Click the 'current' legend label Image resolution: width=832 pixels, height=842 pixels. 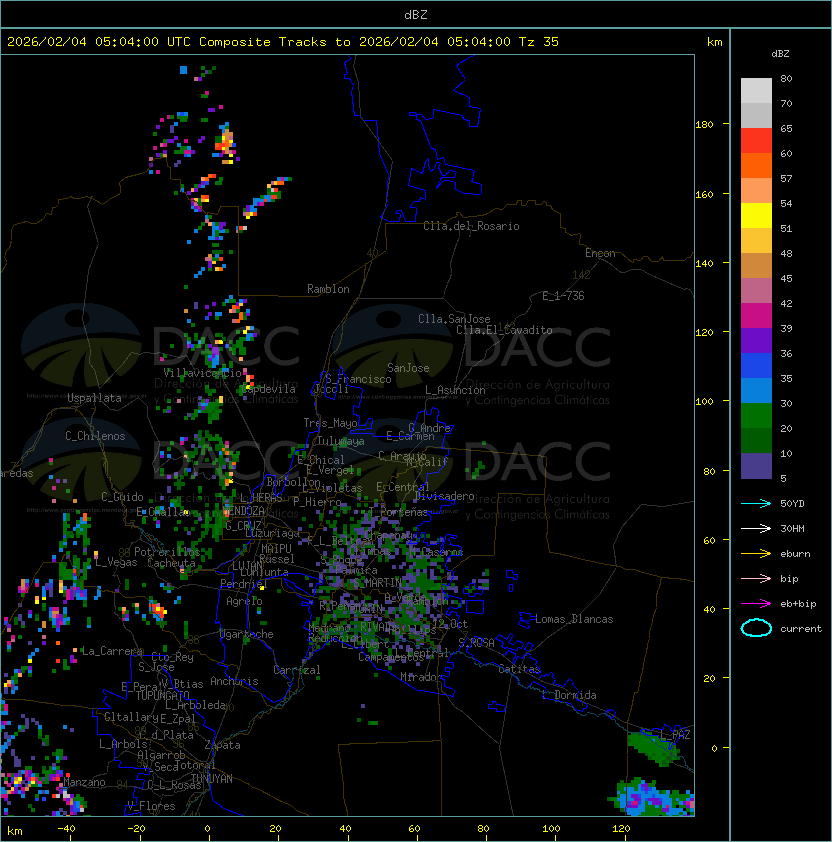click(801, 629)
